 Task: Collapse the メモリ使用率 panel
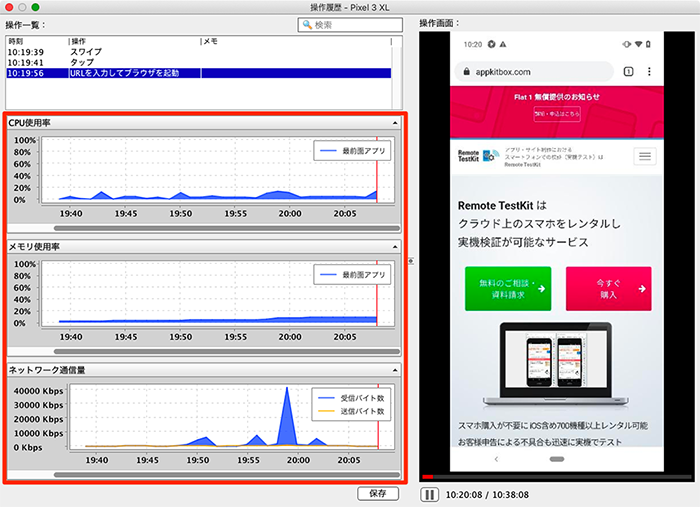click(395, 246)
